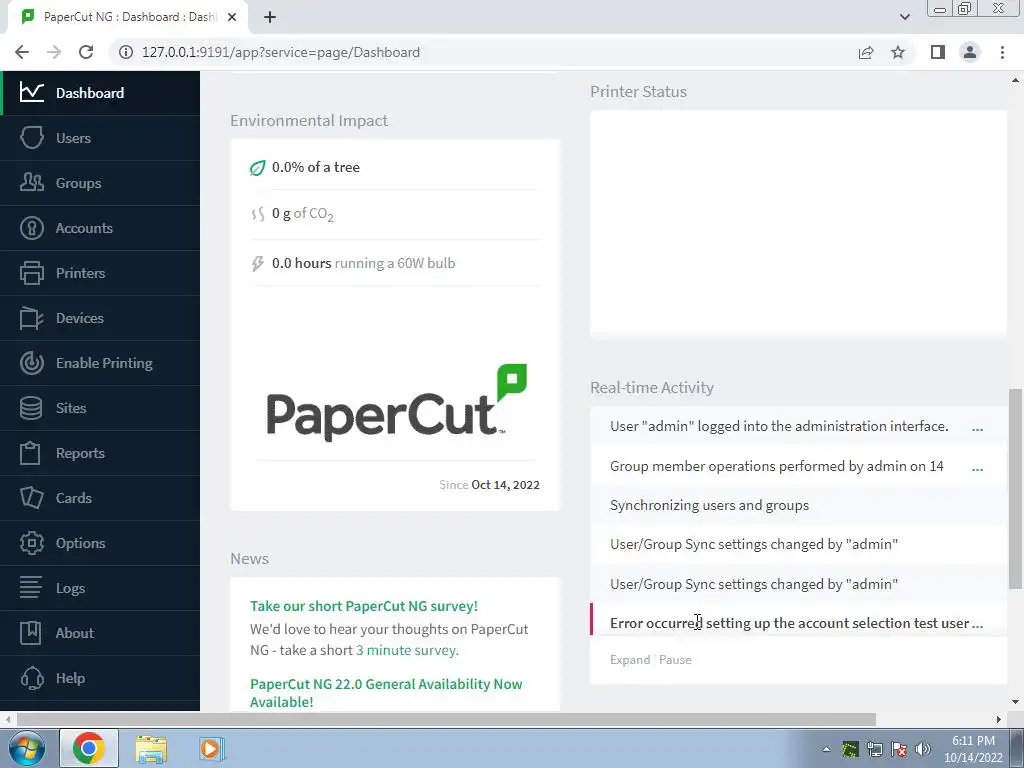Click the Devices icon in sidebar
Image resolution: width=1024 pixels, height=768 pixels.
[31, 318]
